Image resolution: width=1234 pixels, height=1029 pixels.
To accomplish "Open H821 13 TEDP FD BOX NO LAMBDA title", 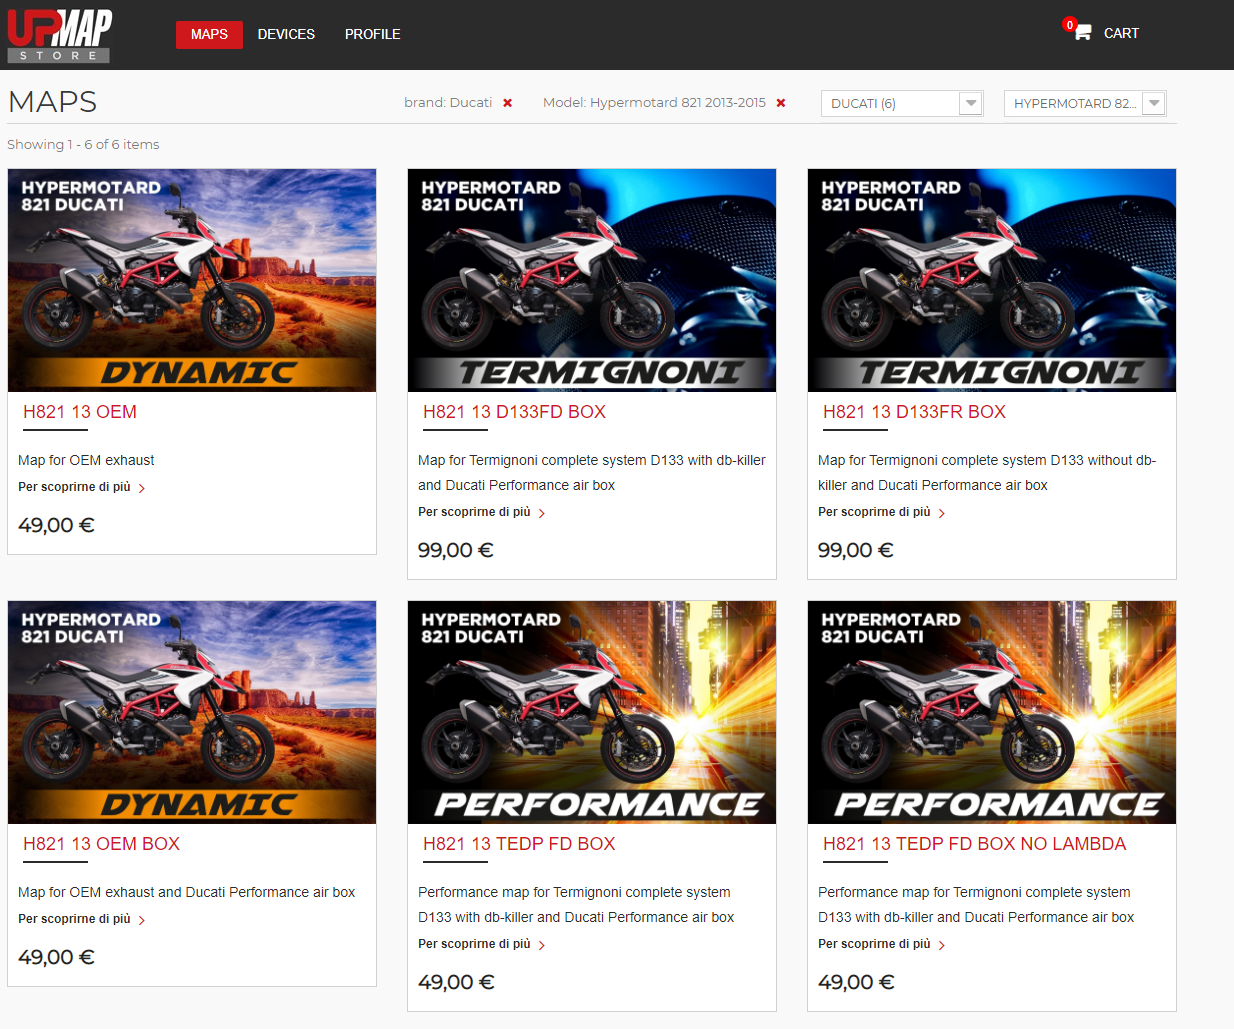I will 974,844.
